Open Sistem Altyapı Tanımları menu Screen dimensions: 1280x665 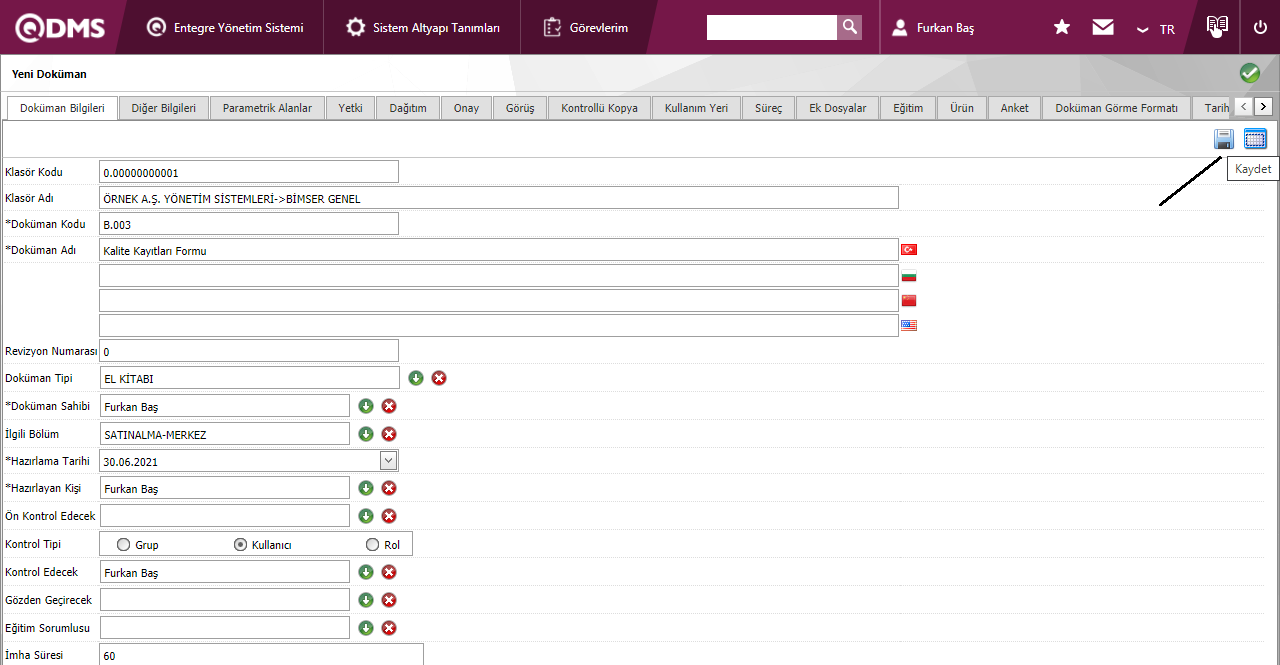[x=424, y=28]
